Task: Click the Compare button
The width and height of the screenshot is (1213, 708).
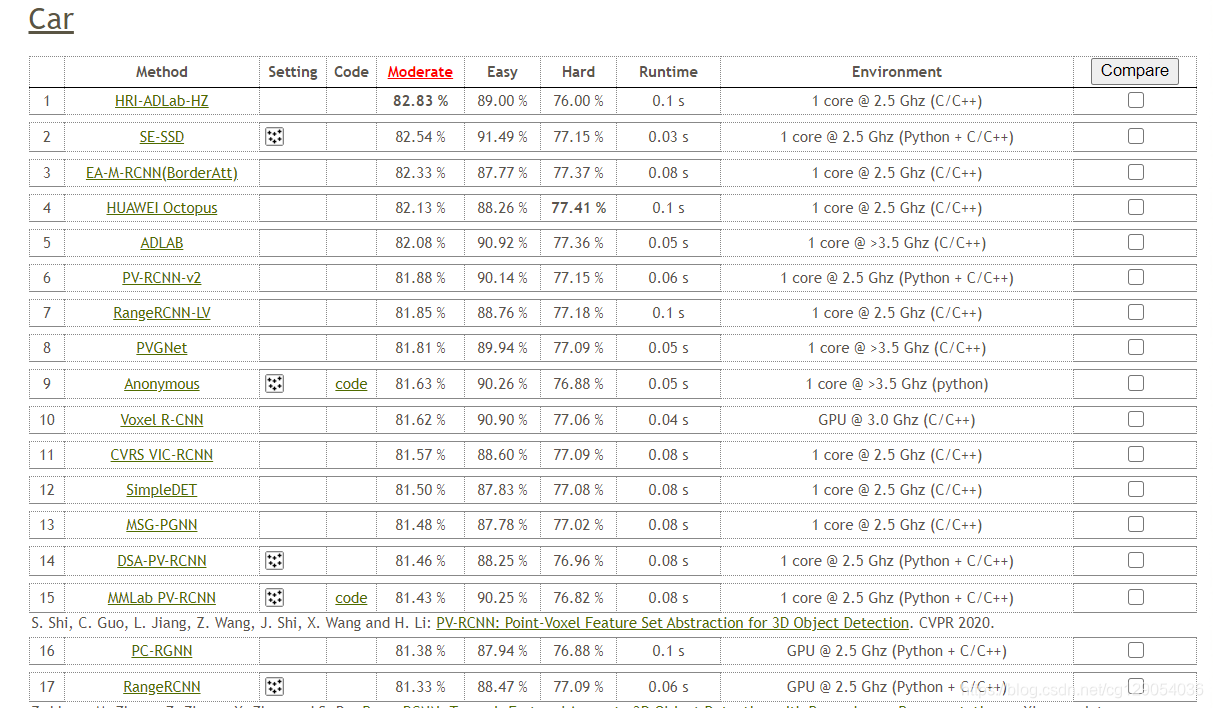Action: click(x=1135, y=71)
